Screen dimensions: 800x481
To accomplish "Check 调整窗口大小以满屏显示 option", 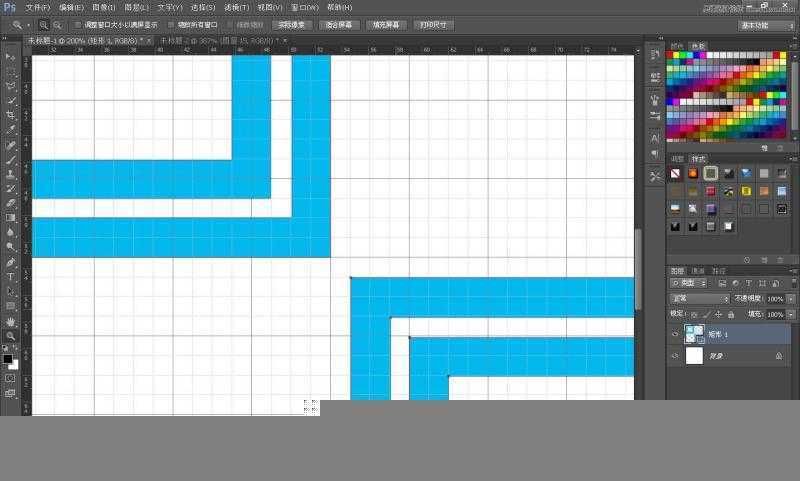I will click(115, 24).
